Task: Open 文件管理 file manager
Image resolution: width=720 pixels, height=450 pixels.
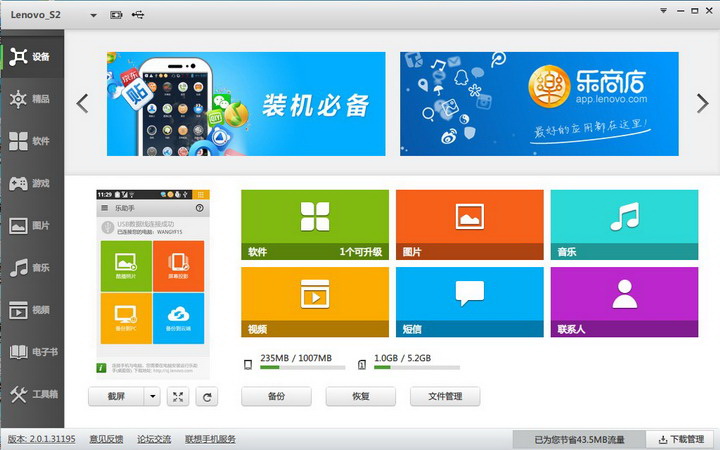Action: coord(445,396)
